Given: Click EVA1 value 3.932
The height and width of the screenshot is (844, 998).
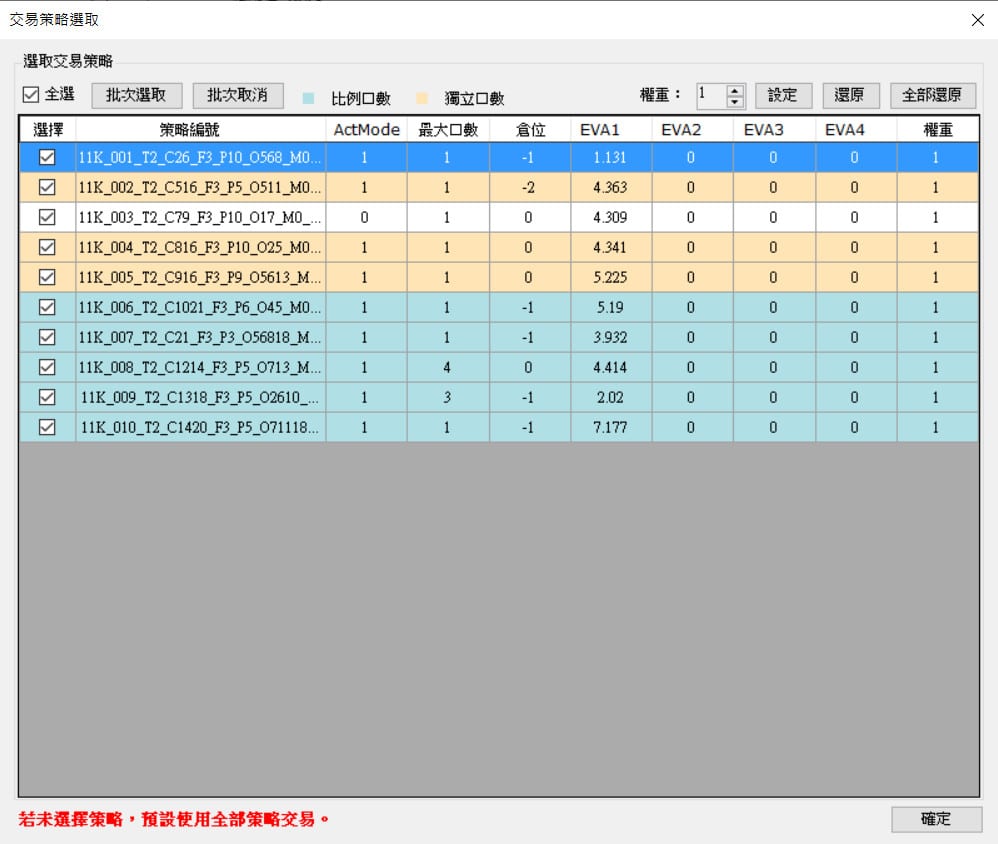Looking at the screenshot, I should (610, 337).
